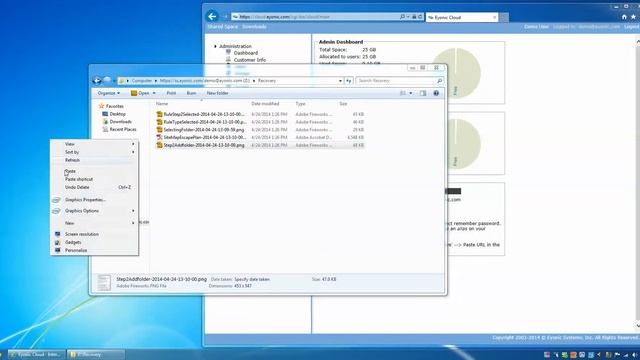Sort files by the Name column header
The width and height of the screenshot is (640, 360).
click(x=162, y=104)
